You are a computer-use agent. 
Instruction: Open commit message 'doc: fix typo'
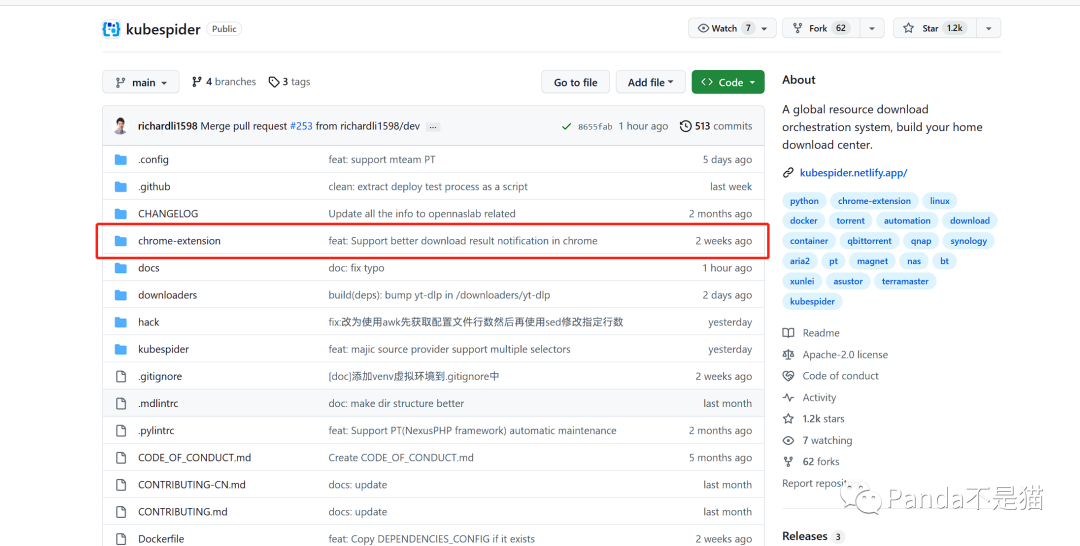[356, 268]
